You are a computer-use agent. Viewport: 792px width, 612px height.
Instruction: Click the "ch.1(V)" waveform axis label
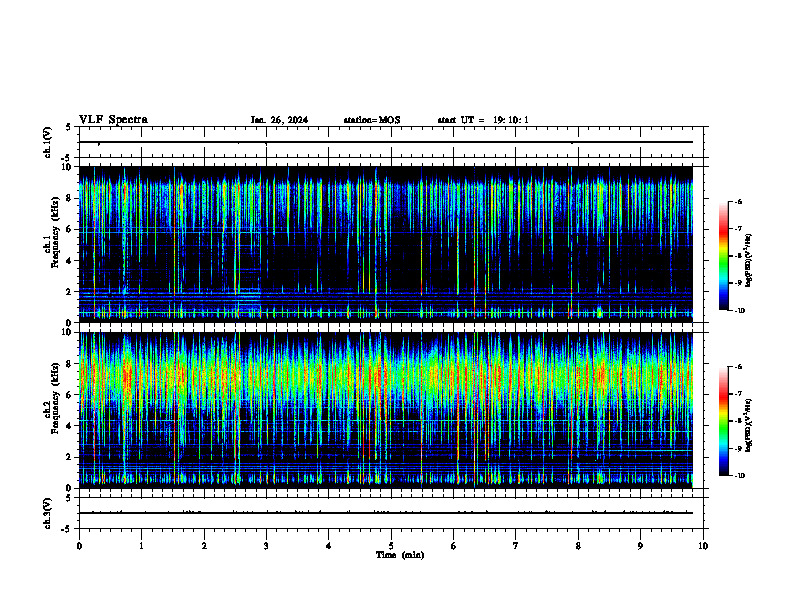click(47, 142)
